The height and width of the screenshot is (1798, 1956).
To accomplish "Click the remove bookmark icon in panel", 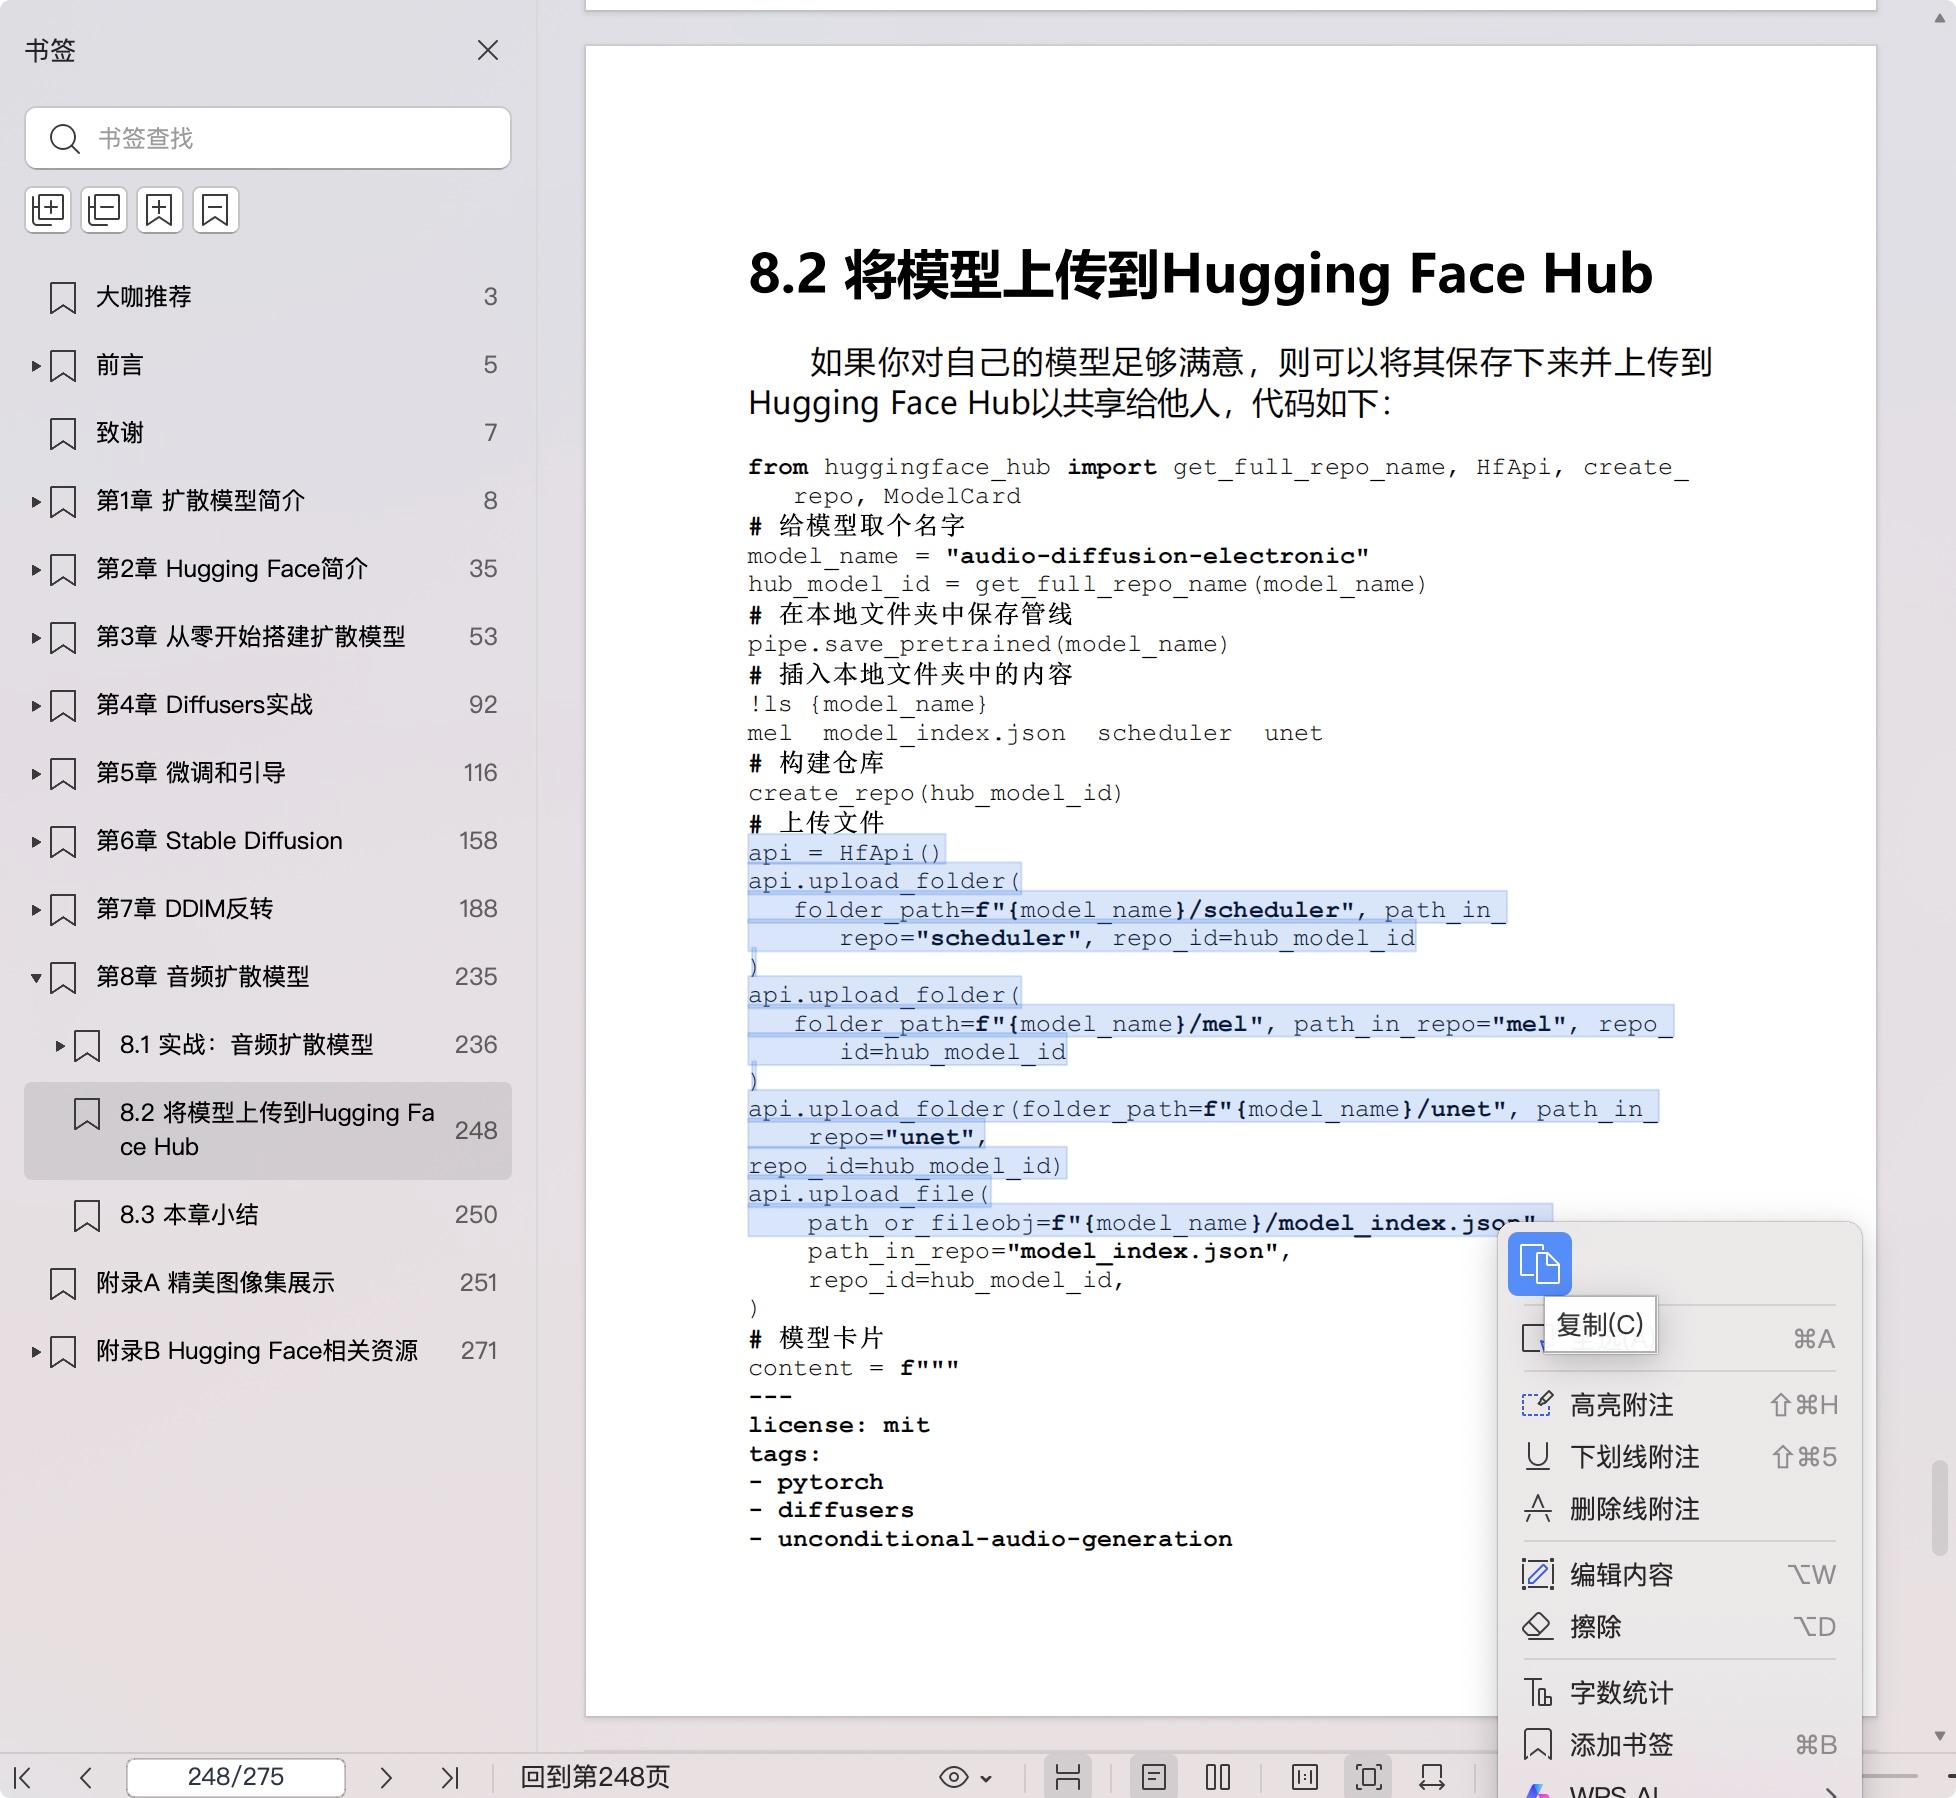I will (x=216, y=210).
